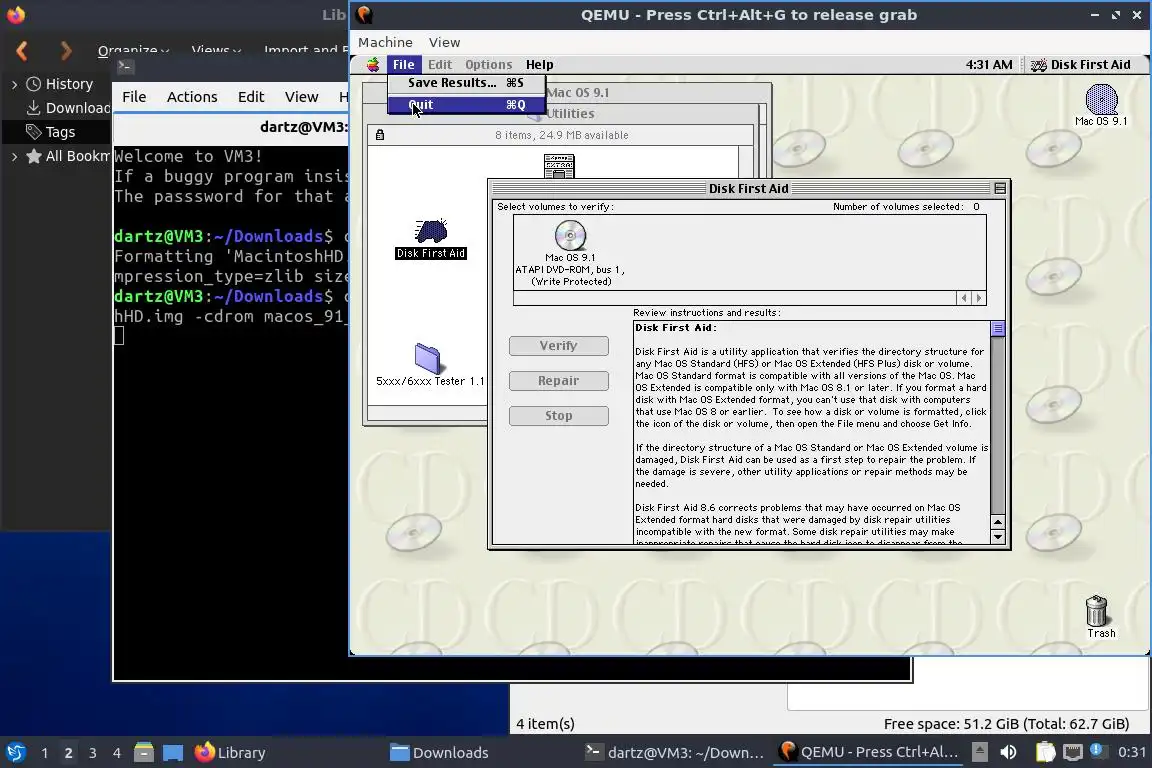Click the free space status text

pyautogui.click(x=1006, y=724)
